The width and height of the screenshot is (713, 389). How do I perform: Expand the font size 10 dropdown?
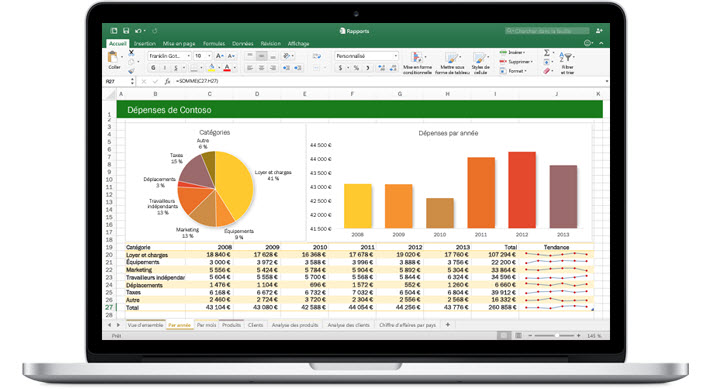(x=202, y=56)
